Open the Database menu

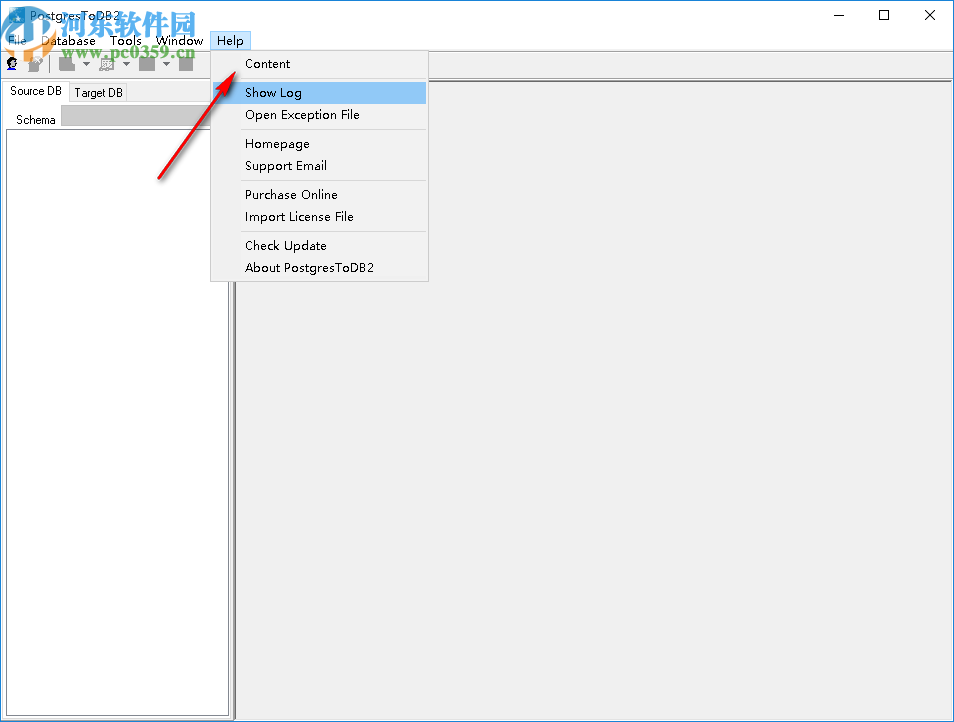pos(68,40)
